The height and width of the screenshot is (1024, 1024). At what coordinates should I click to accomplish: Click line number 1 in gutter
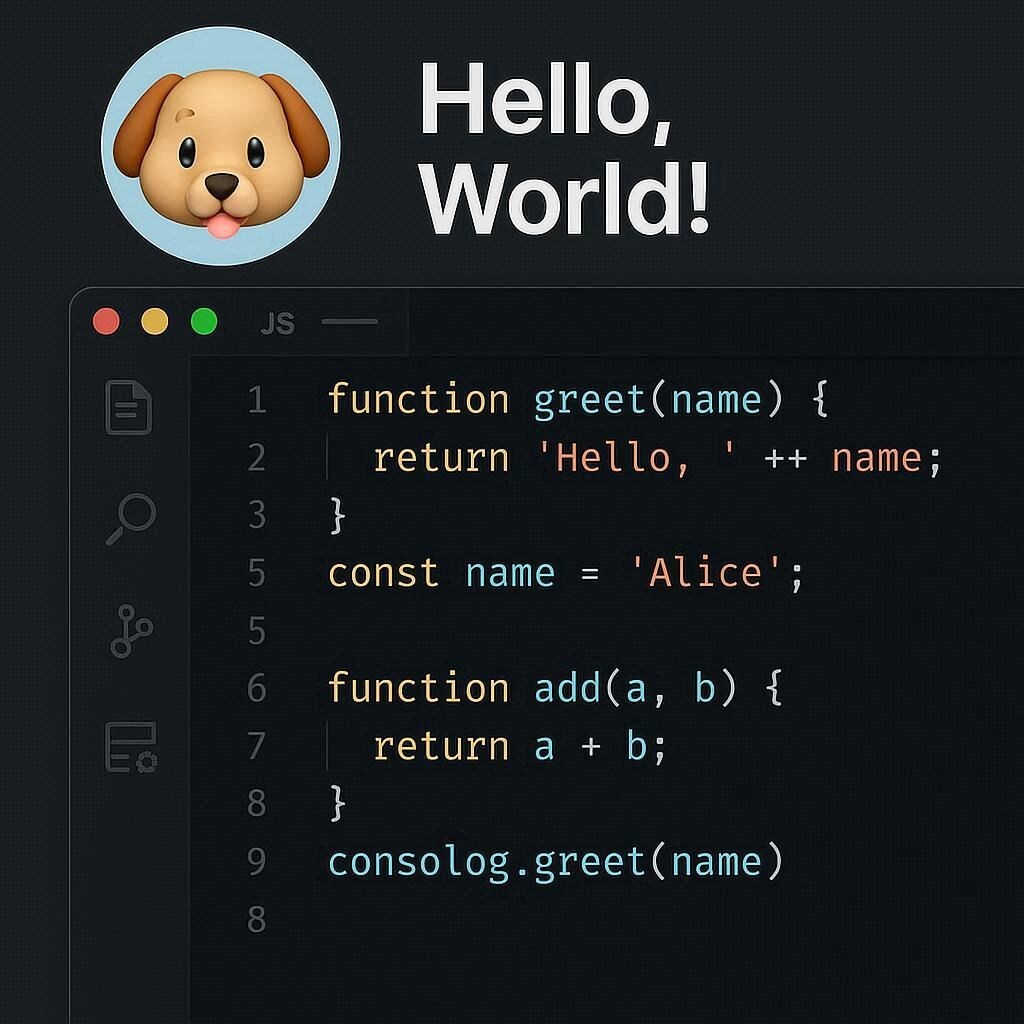pyautogui.click(x=257, y=400)
